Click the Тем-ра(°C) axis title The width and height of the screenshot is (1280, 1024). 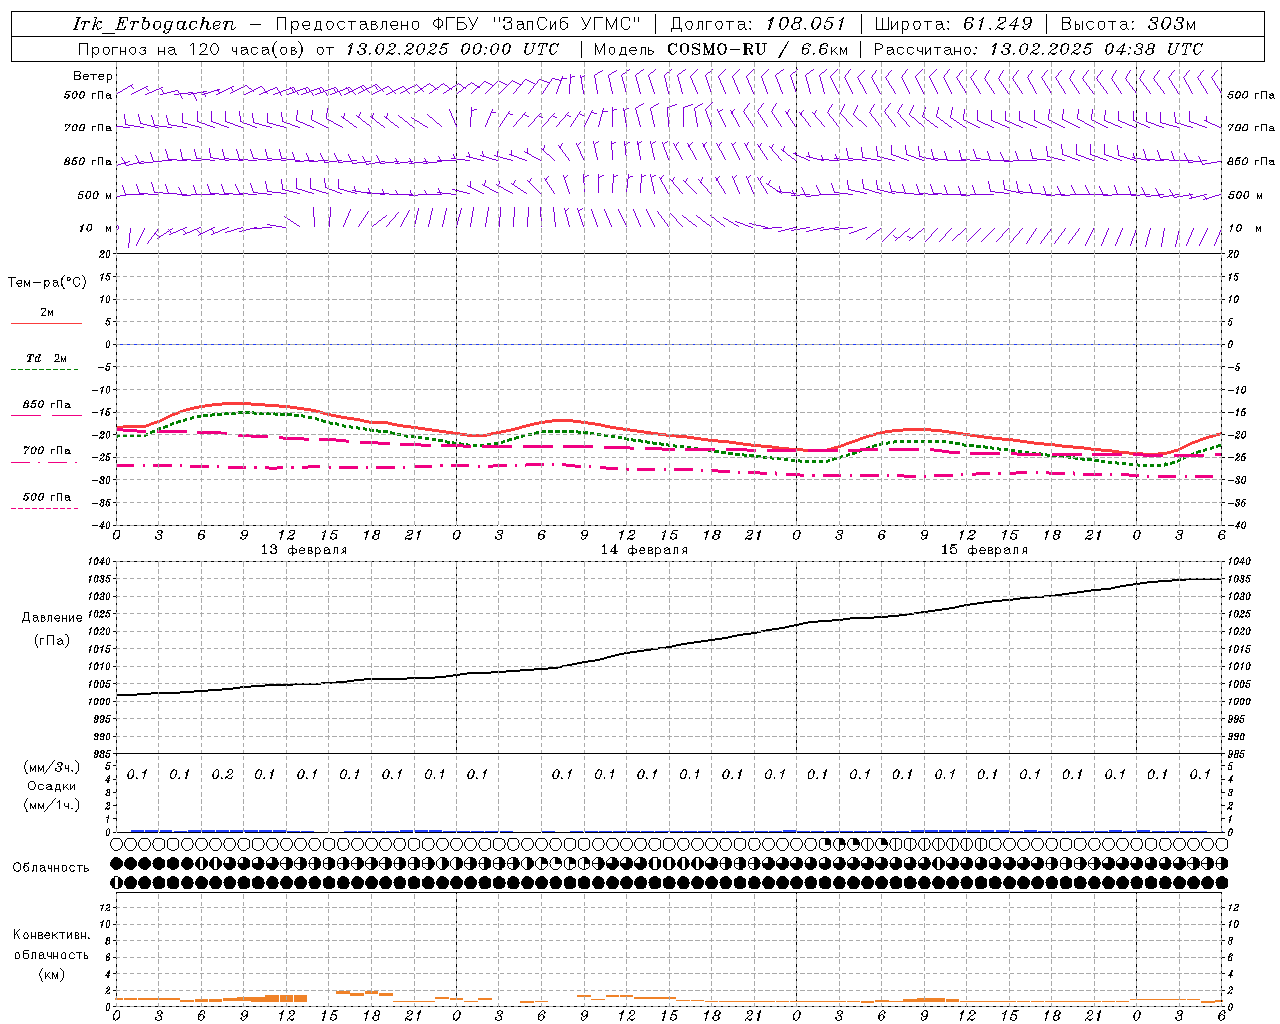pyautogui.click(x=47, y=283)
